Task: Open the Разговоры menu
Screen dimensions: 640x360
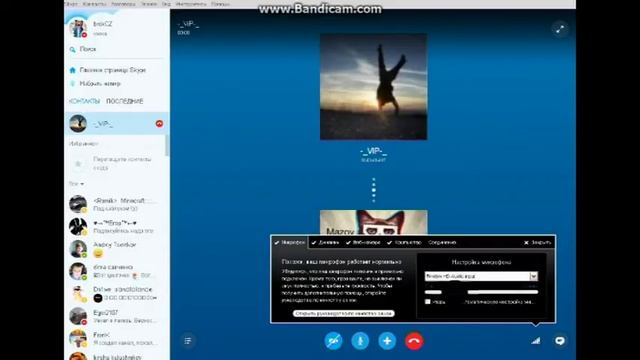Action: pyautogui.click(x=123, y=4)
